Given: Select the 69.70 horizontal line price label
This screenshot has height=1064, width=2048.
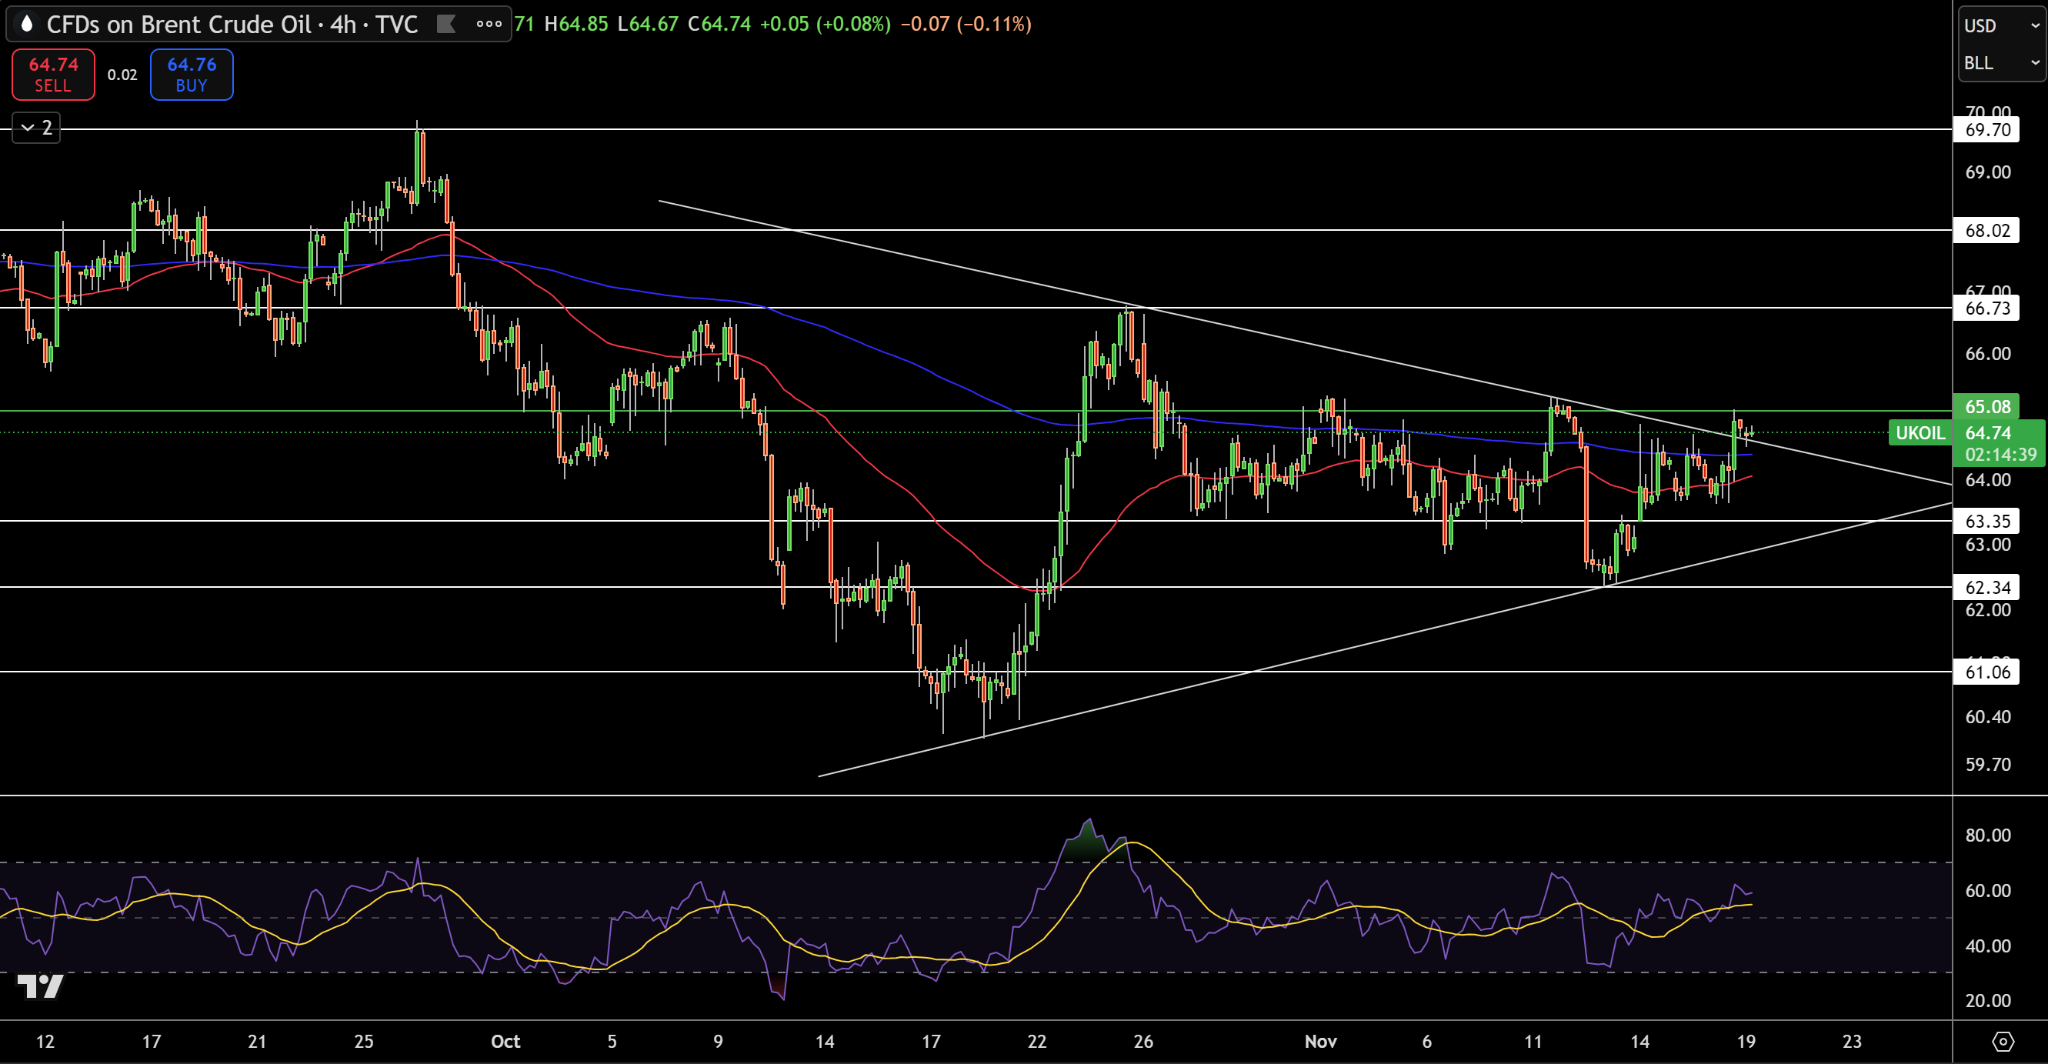Looking at the screenshot, I should (1987, 130).
